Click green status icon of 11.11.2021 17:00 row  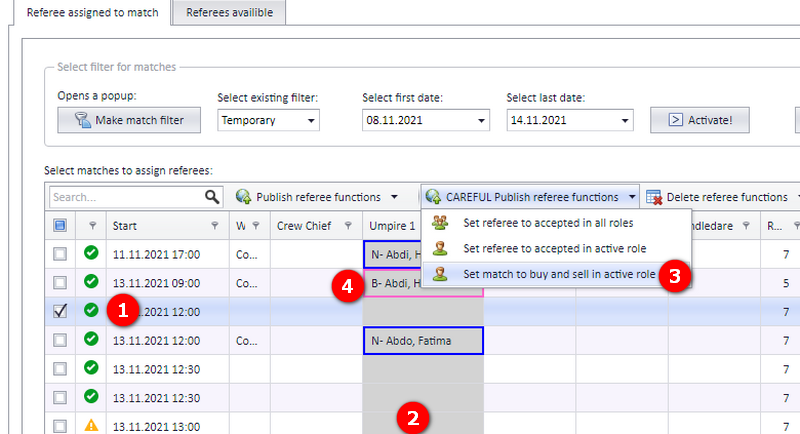[91, 252]
